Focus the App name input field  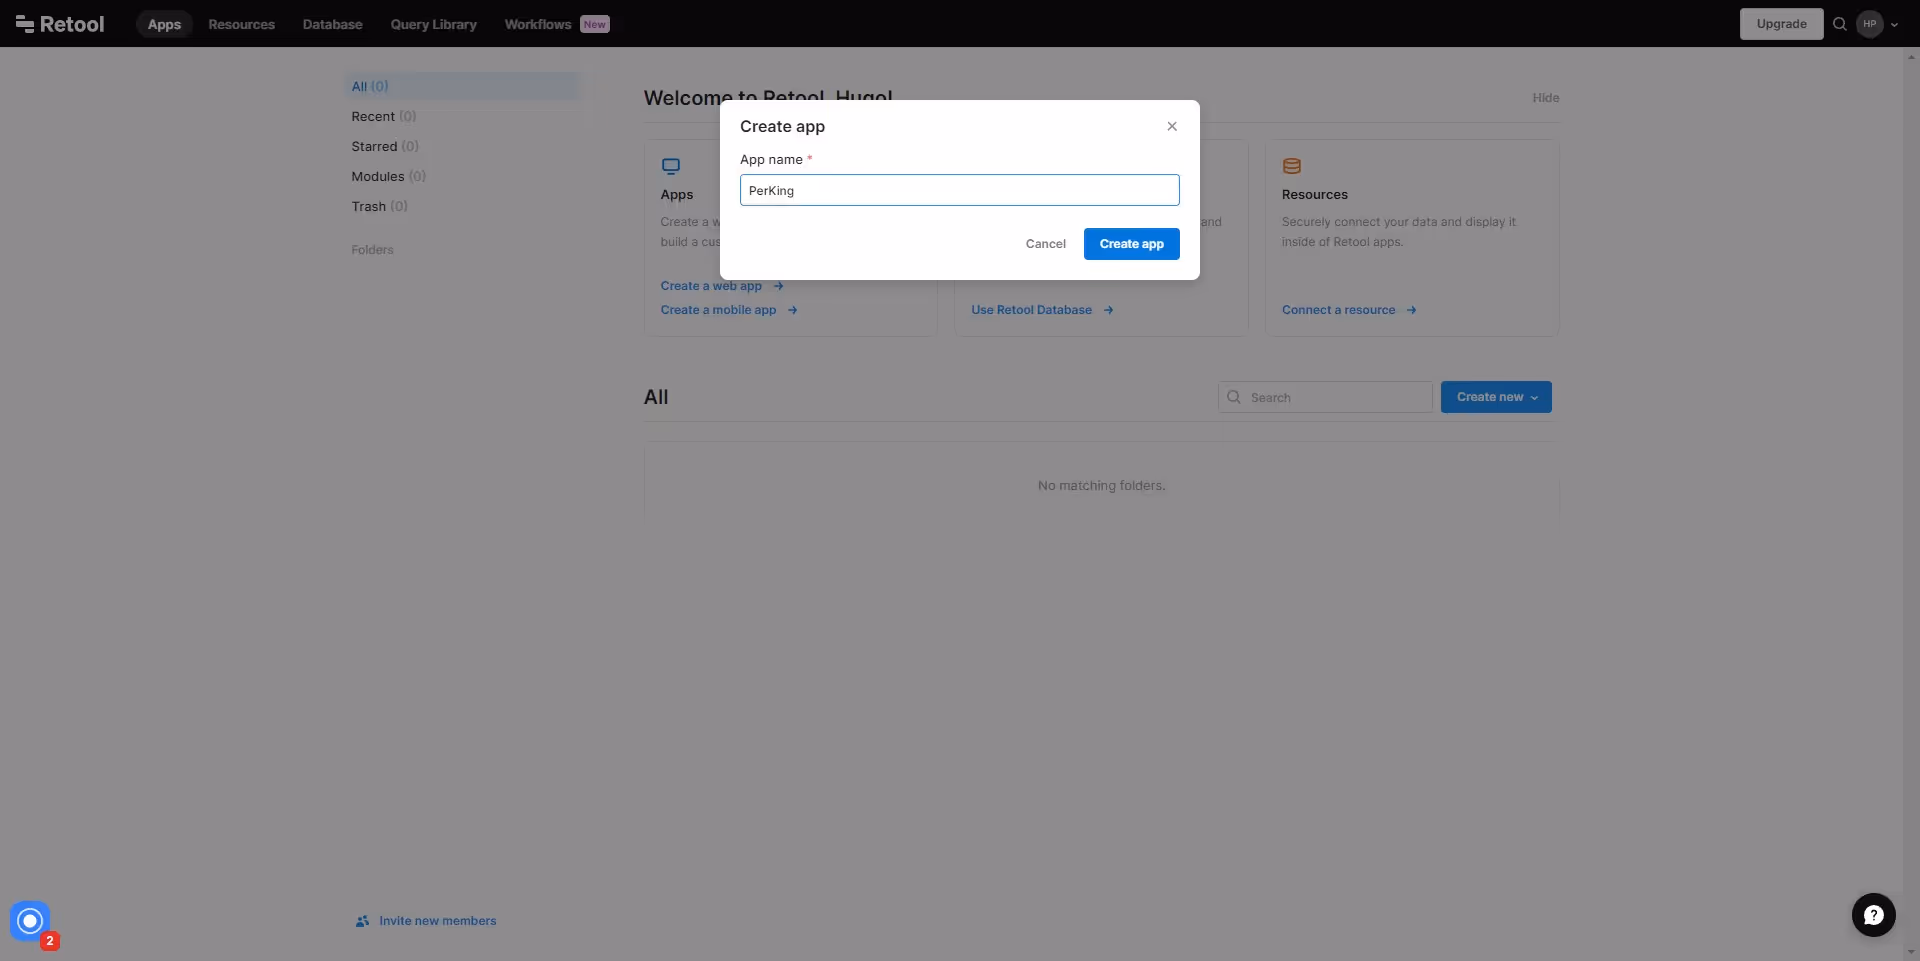(959, 190)
